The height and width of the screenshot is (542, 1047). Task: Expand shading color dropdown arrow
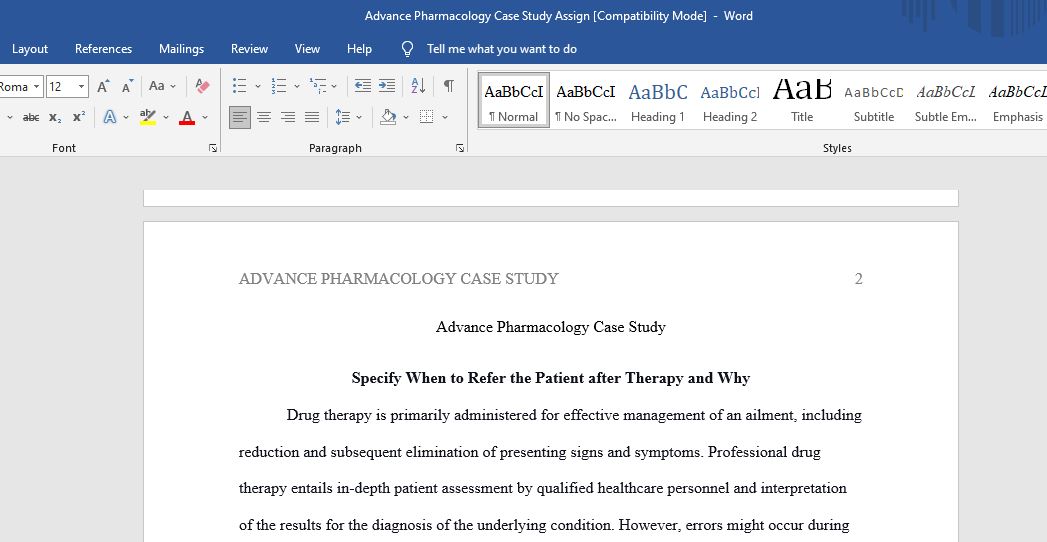tap(405, 117)
